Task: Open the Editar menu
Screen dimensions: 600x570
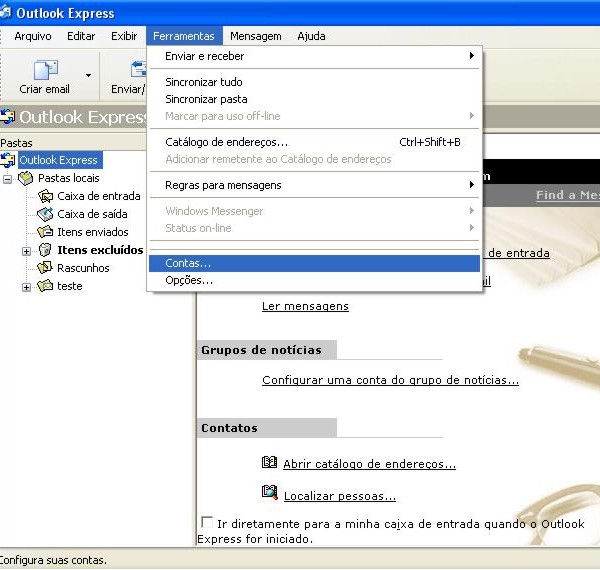Action: (81, 36)
